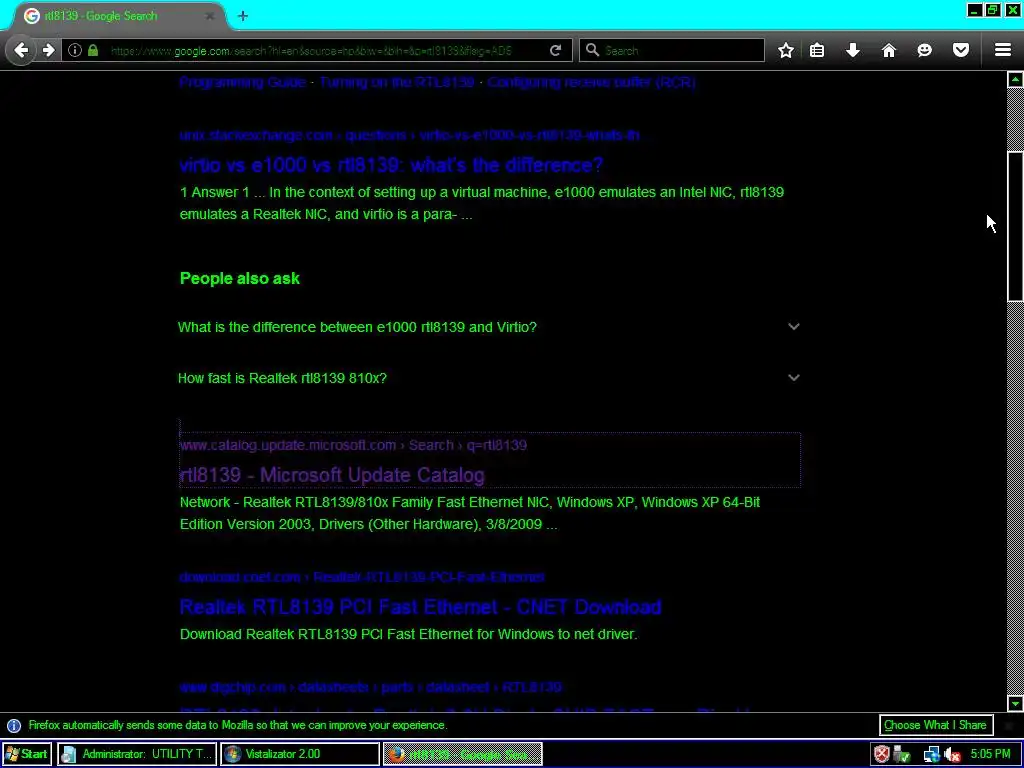Click the 'People also ask' heading
The width and height of the screenshot is (1024, 768).
point(240,278)
